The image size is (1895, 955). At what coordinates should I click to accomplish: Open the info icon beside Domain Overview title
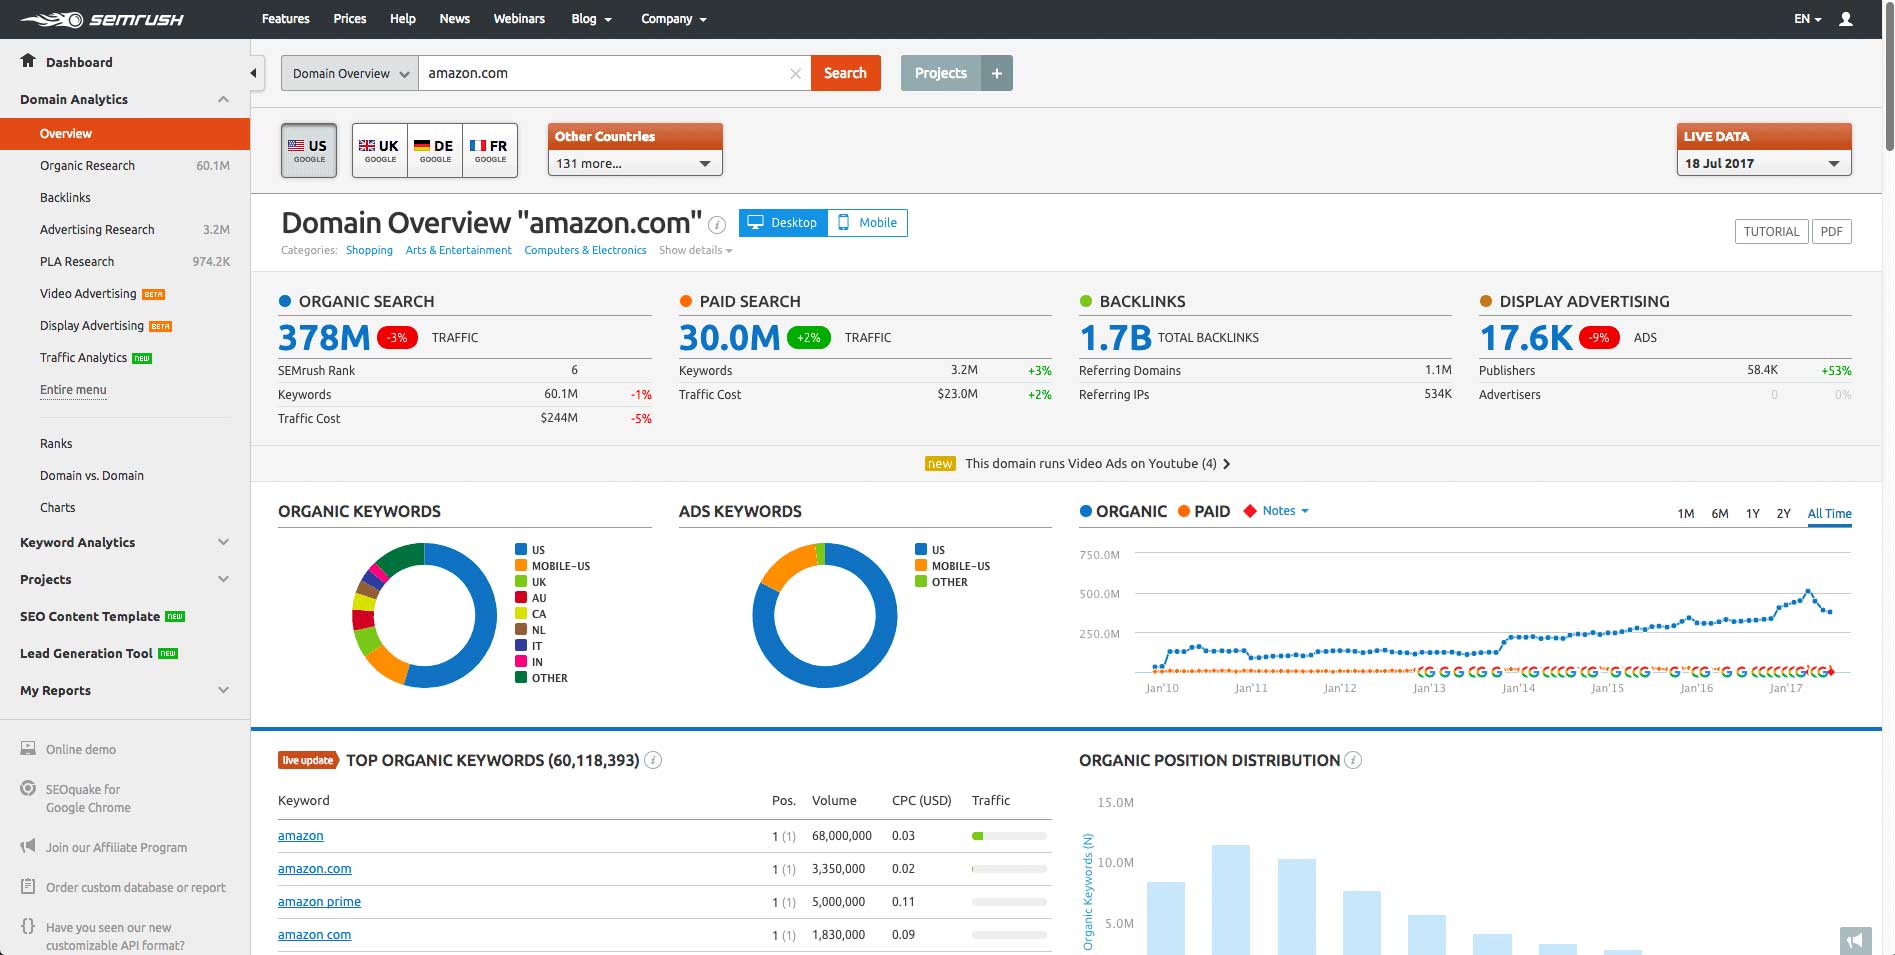(x=717, y=224)
